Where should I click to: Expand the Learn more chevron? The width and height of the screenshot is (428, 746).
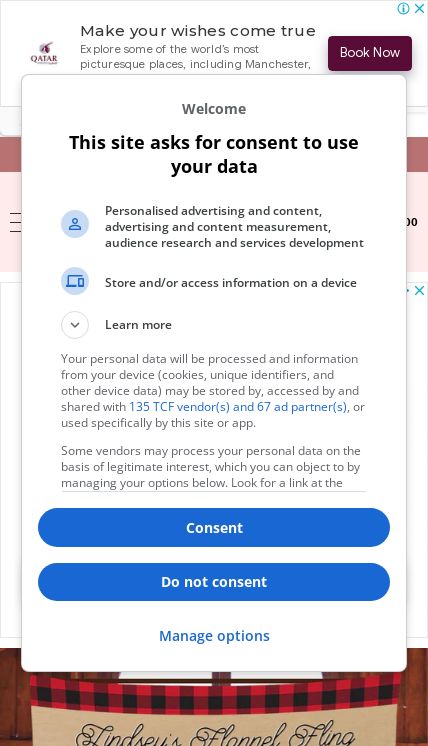pyautogui.click(x=75, y=325)
